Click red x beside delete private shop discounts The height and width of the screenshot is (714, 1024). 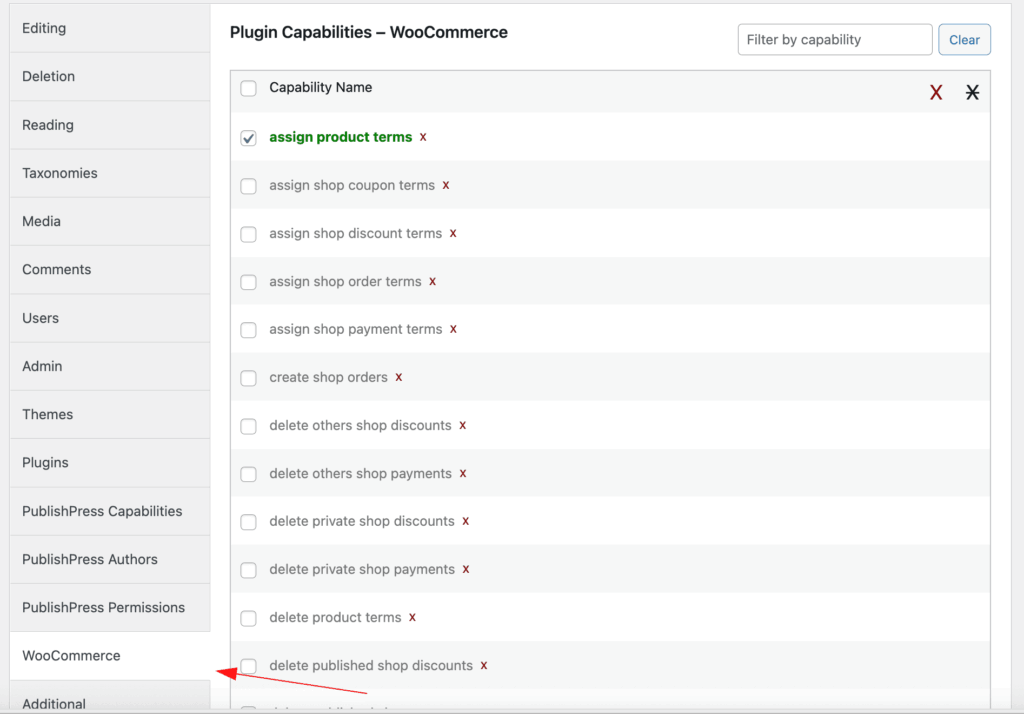tap(466, 521)
